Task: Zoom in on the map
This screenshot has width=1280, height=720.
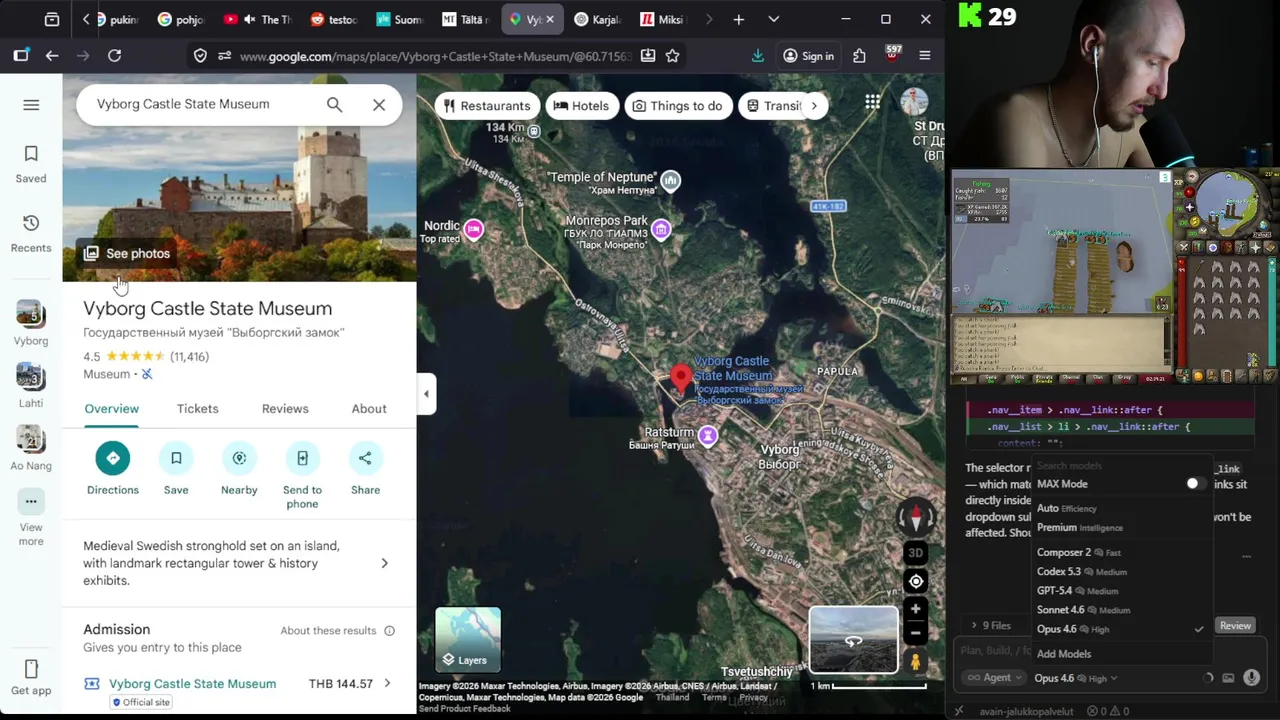Action: (915, 608)
